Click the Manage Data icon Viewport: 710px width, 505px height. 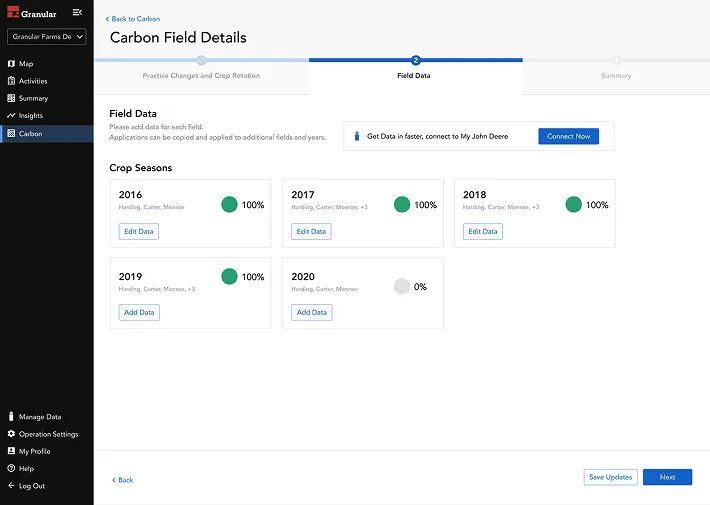pyautogui.click(x=11, y=416)
